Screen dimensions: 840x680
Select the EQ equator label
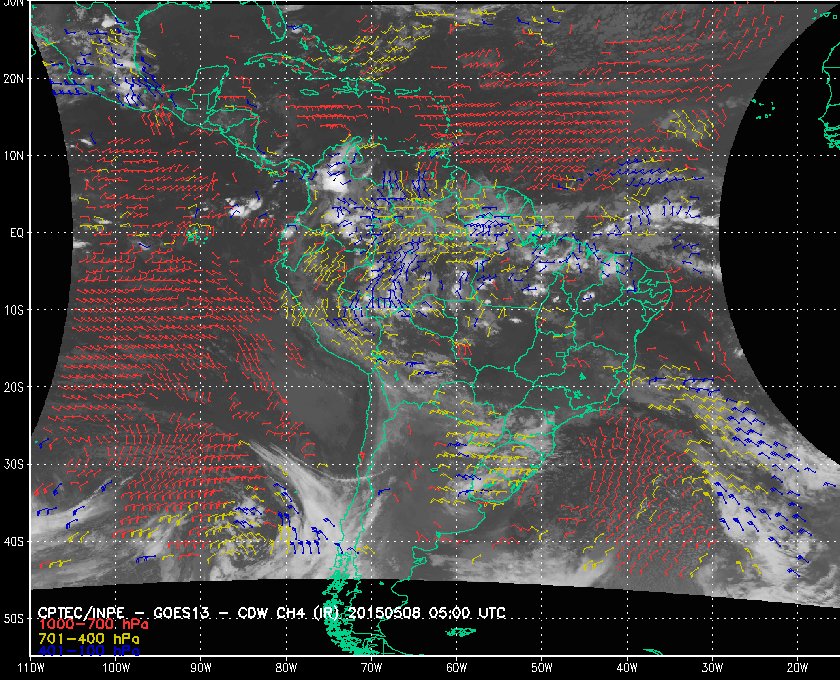(x=17, y=233)
